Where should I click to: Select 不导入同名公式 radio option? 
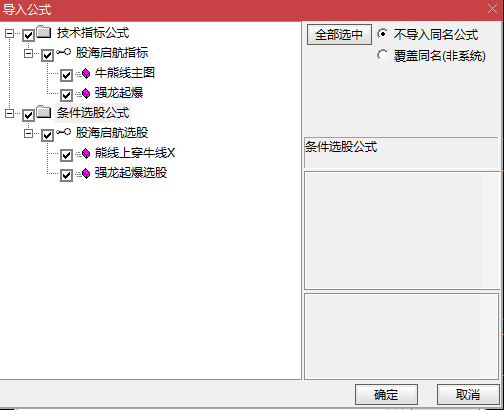pyautogui.click(x=383, y=34)
